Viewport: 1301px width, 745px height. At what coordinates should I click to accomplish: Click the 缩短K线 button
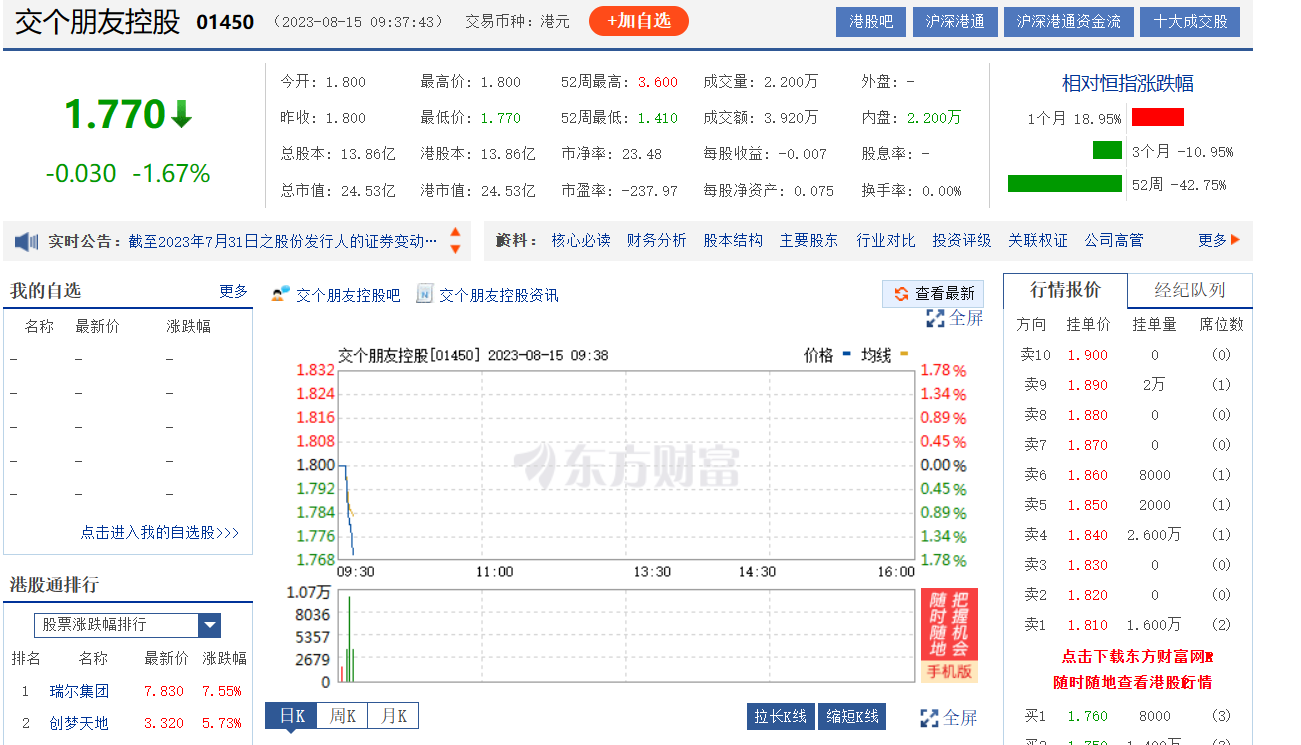tap(852, 717)
